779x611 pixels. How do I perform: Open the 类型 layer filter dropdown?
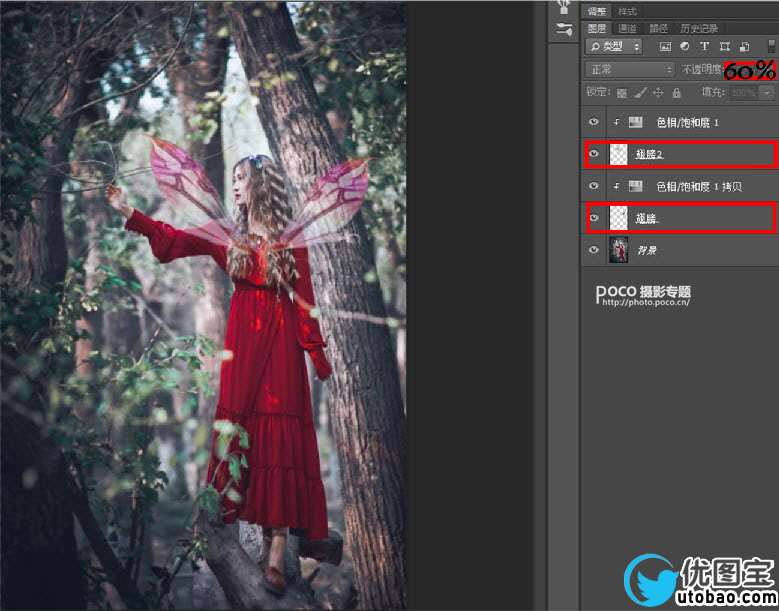tap(614, 47)
